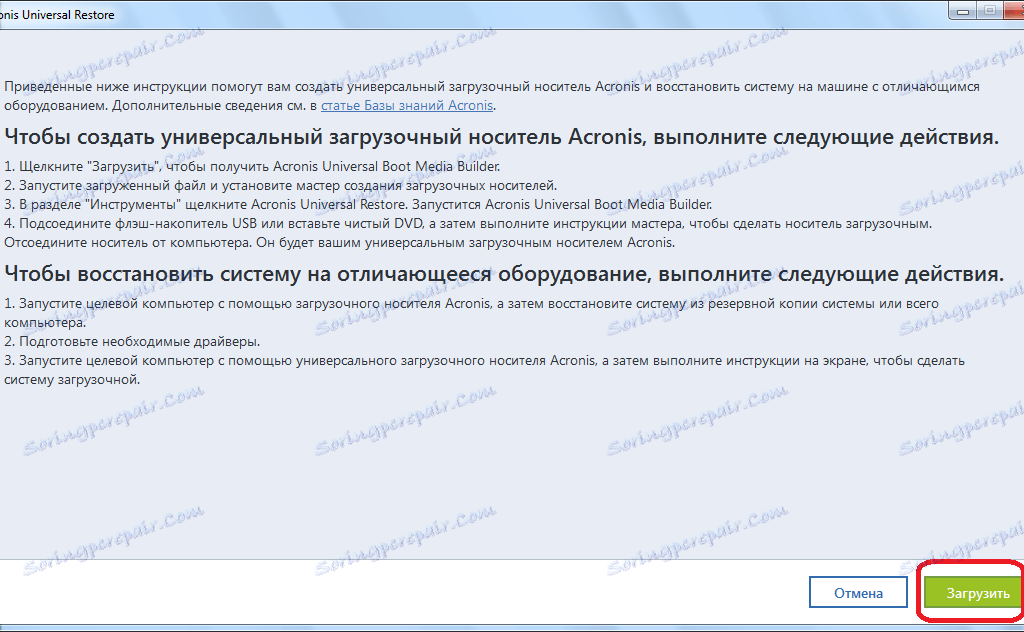Image resolution: width=1024 pixels, height=632 pixels.
Task: Click step 2 Подготовьте необходимые драйверы
Action: 132,341
